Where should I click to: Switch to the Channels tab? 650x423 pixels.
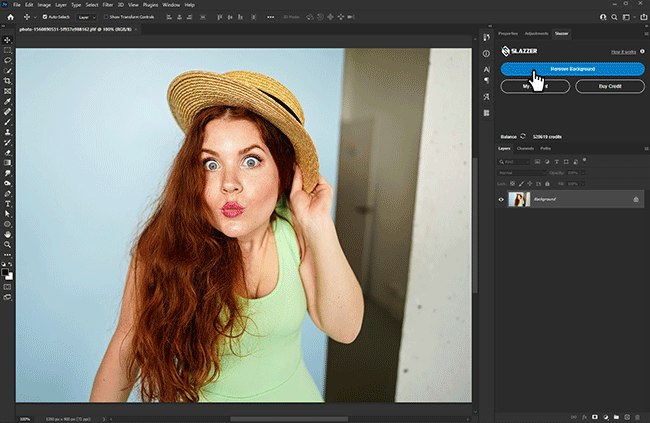coord(525,148)
